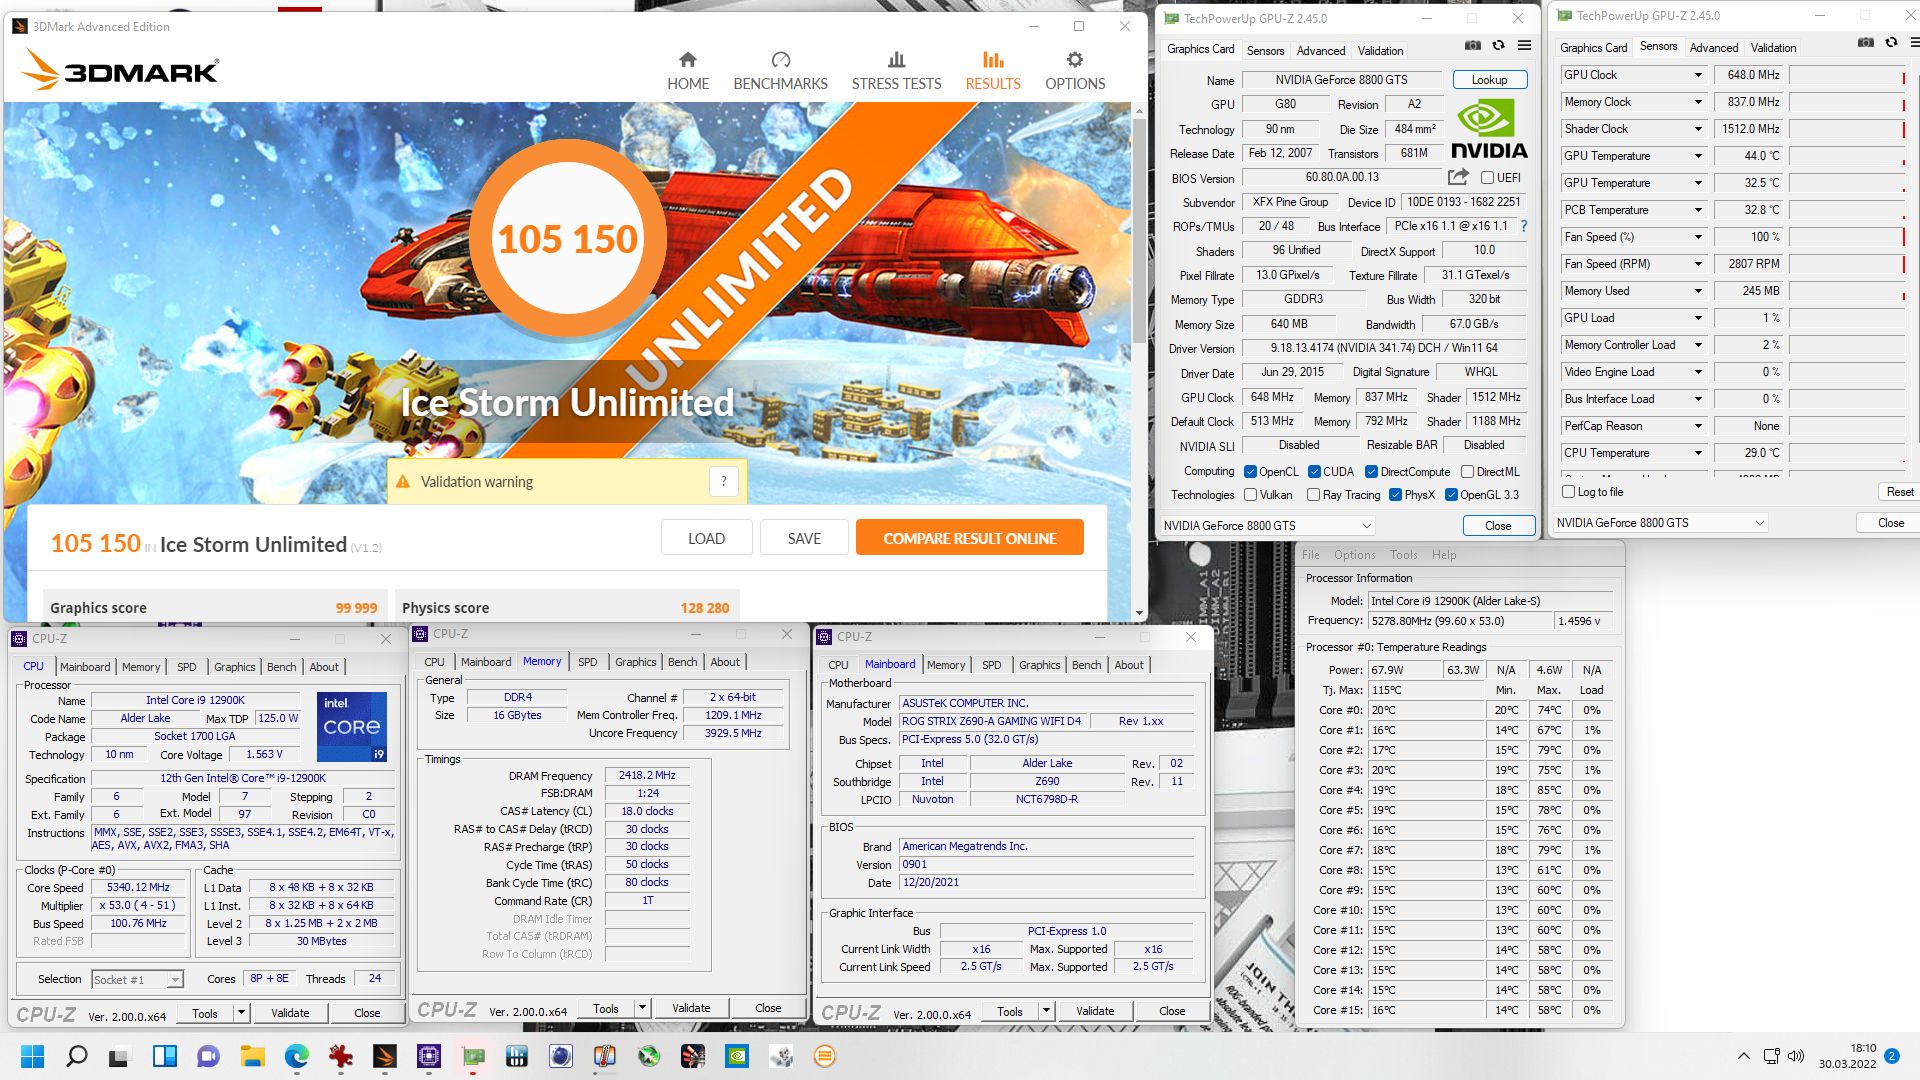The image size is (1920, 1080).
Task: Toggle the Vulkan checkbox
Action: (x=1250, y=495)
